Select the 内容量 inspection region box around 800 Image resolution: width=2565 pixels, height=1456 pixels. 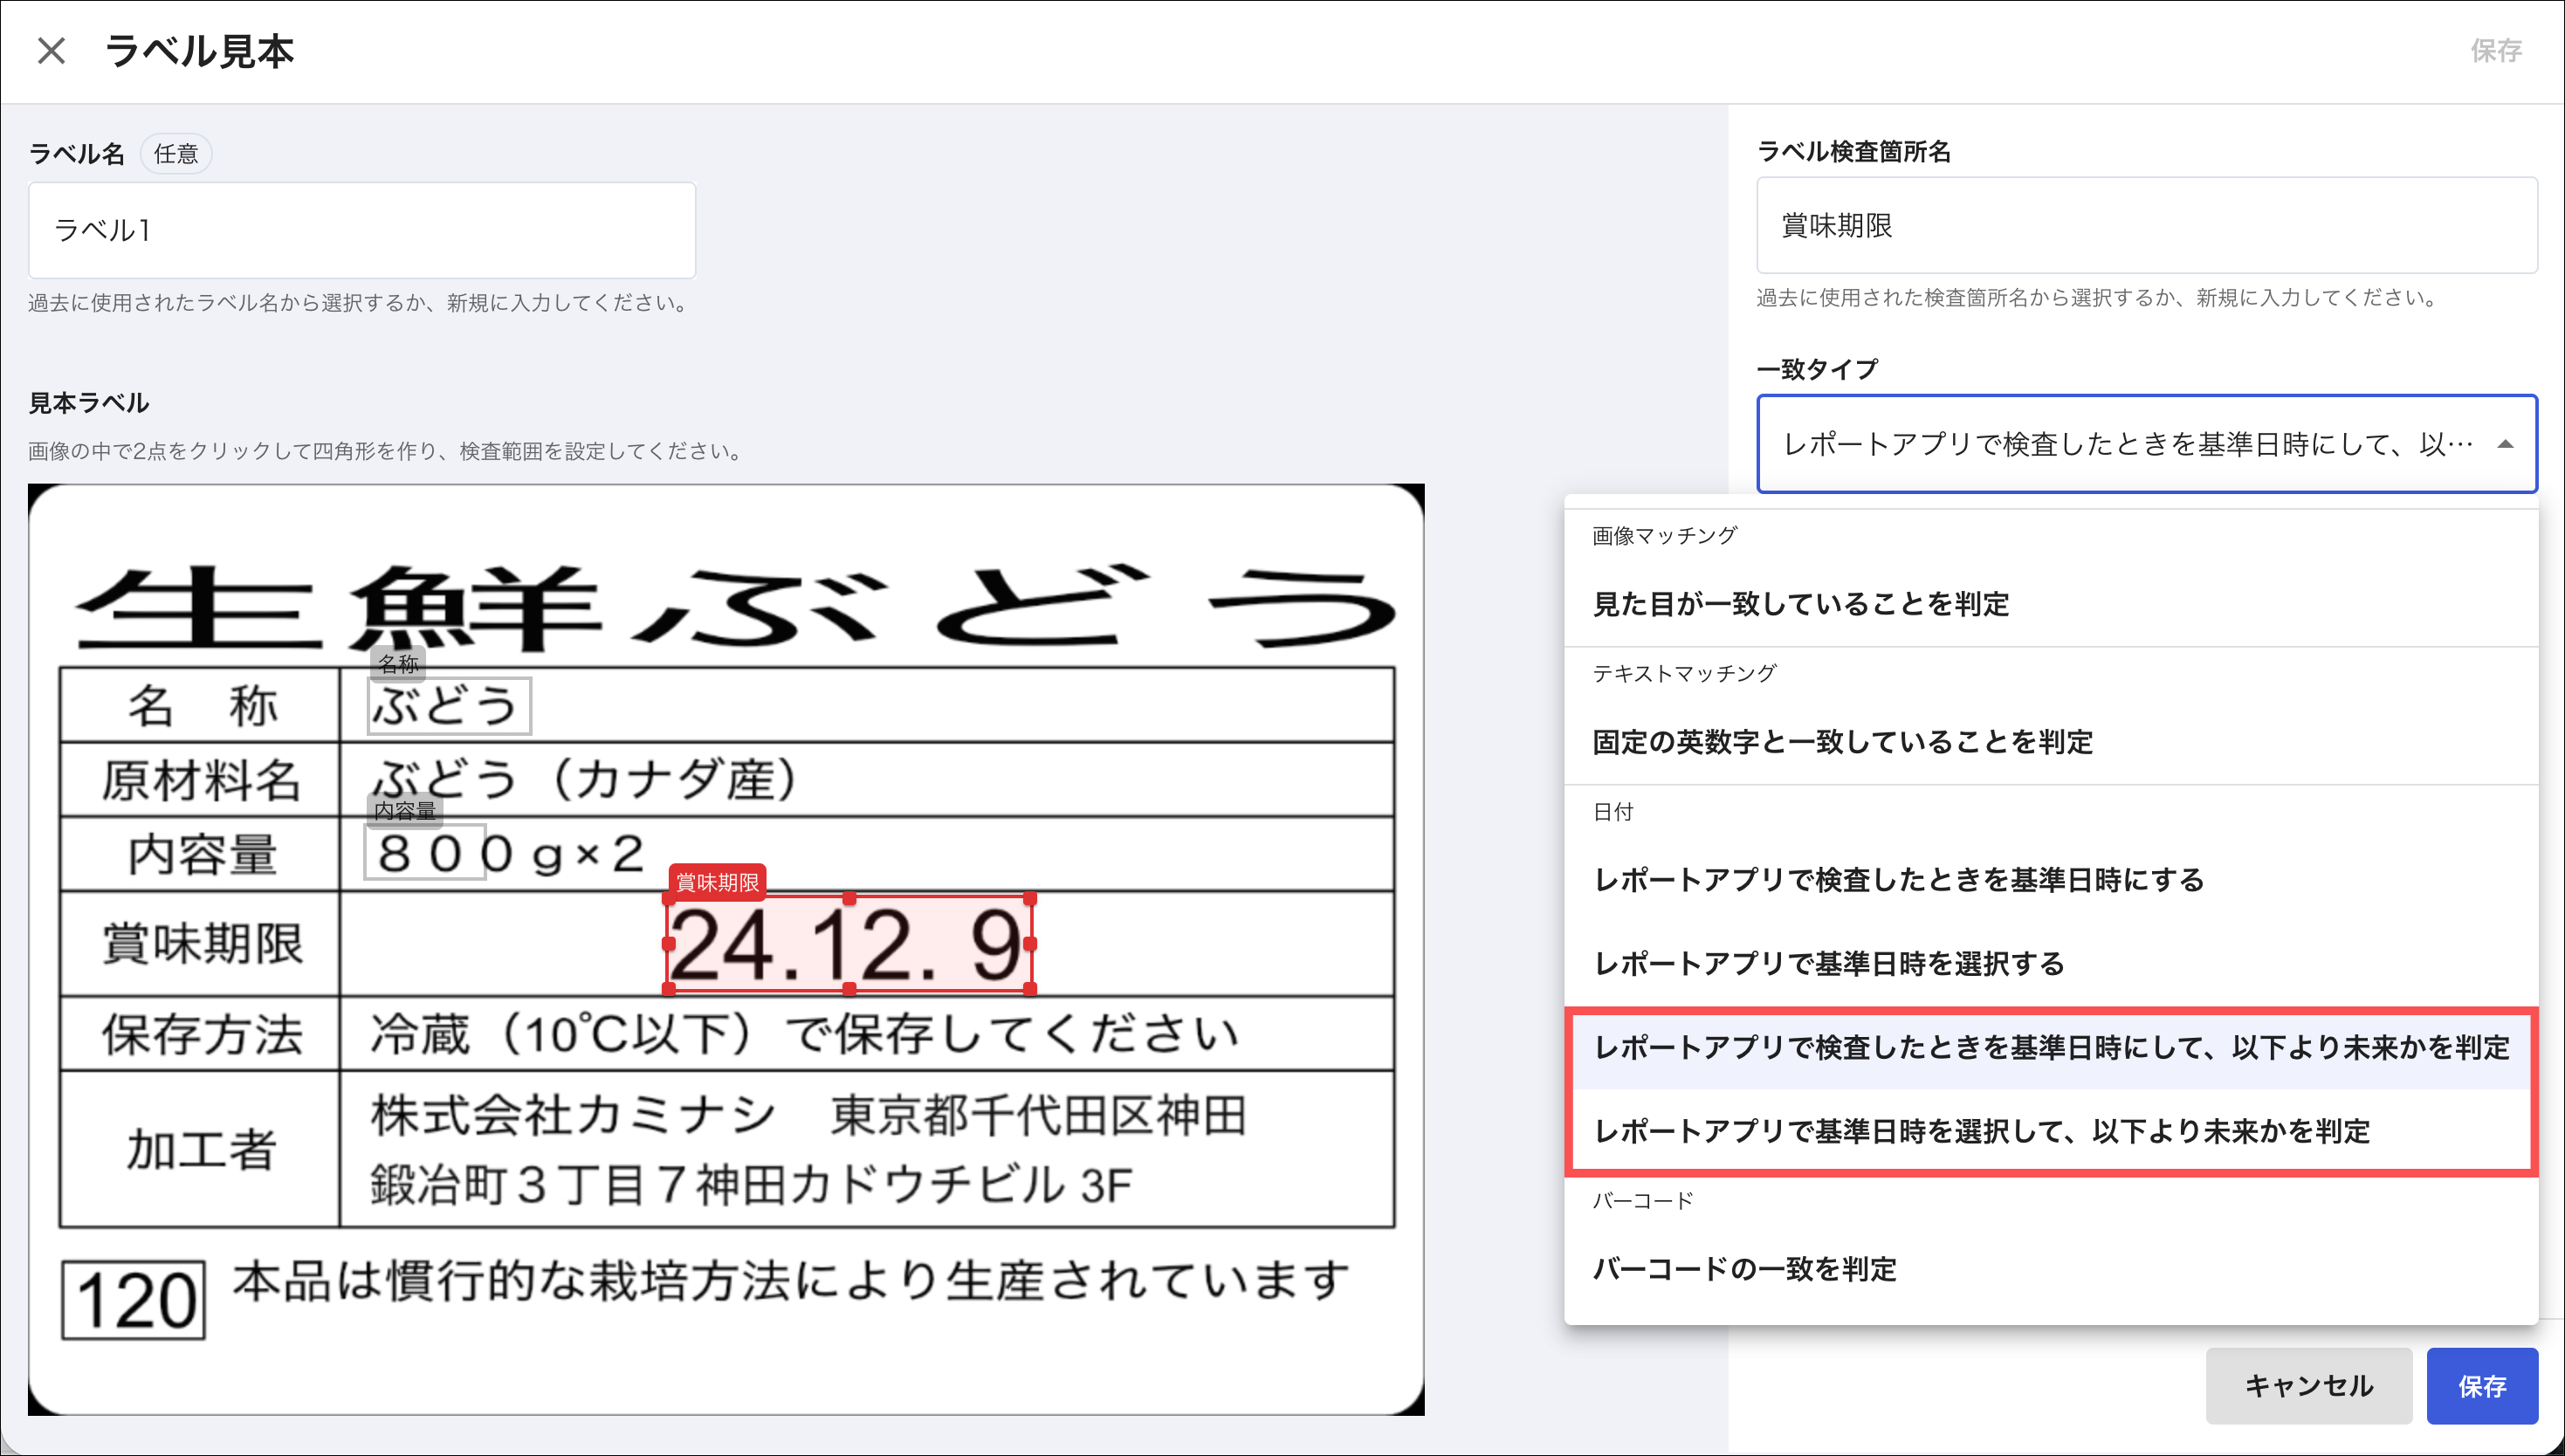425,853
